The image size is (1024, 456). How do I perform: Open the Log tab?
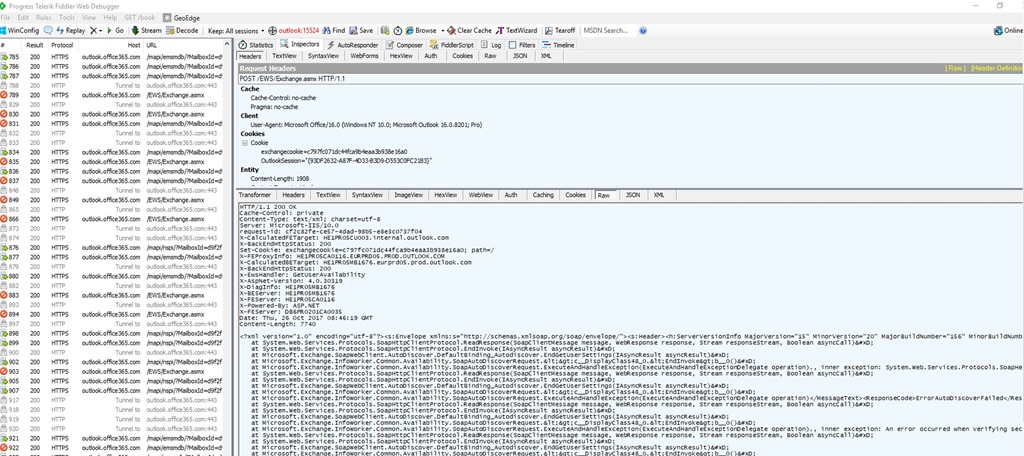(x=491, y=45)
